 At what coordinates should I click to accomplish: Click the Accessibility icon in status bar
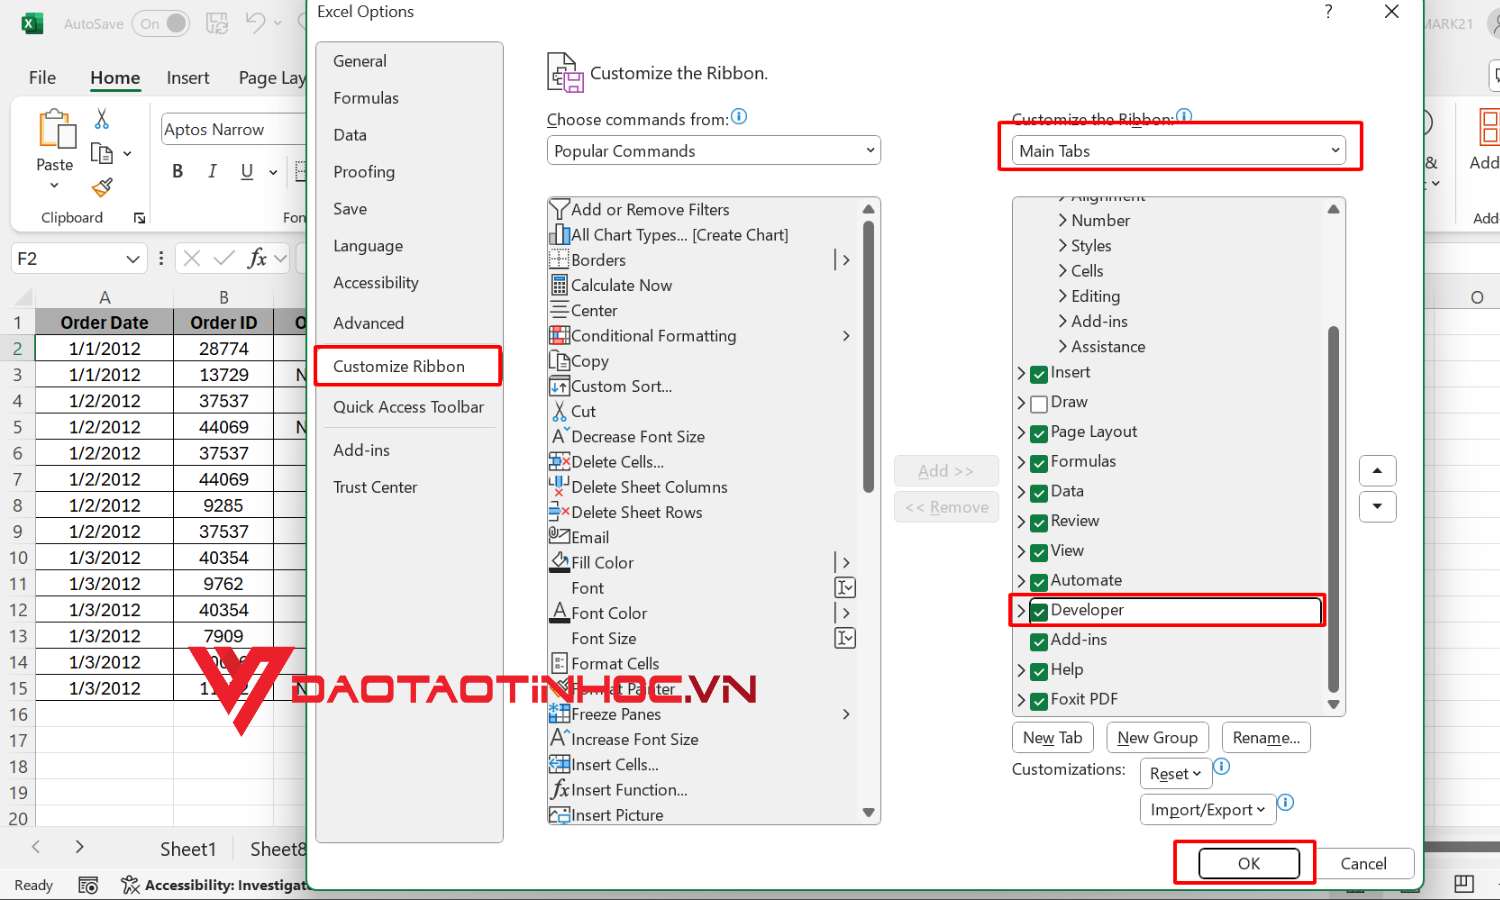(x=130, y=885)
